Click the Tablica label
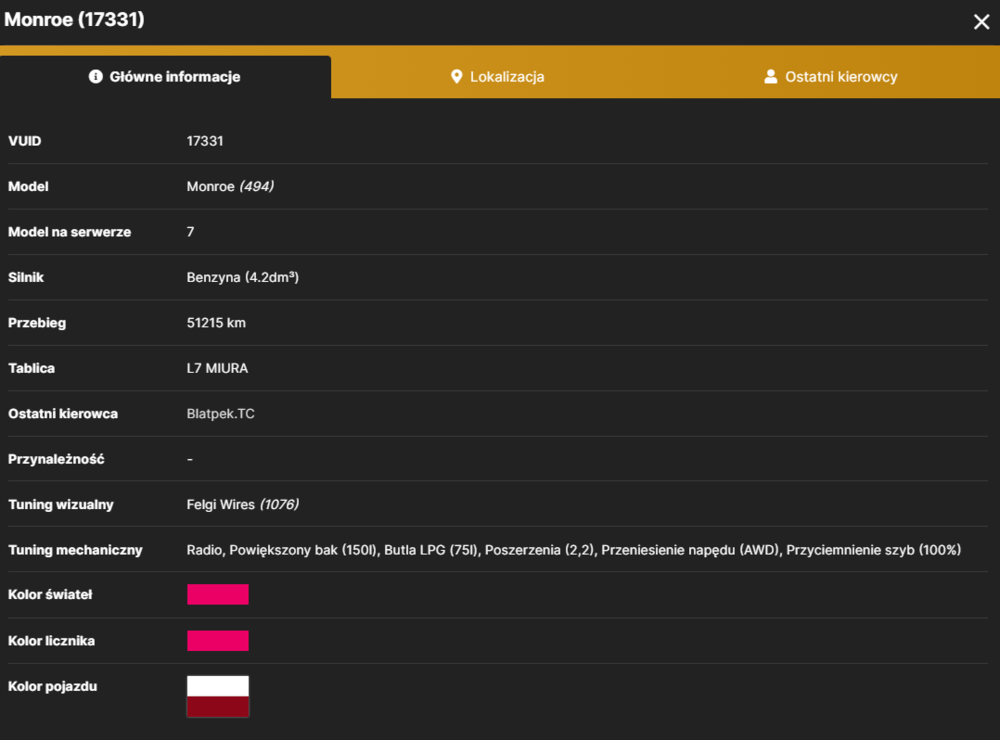The height and width of the screenshot is (740, 1000). click(31, 368)
